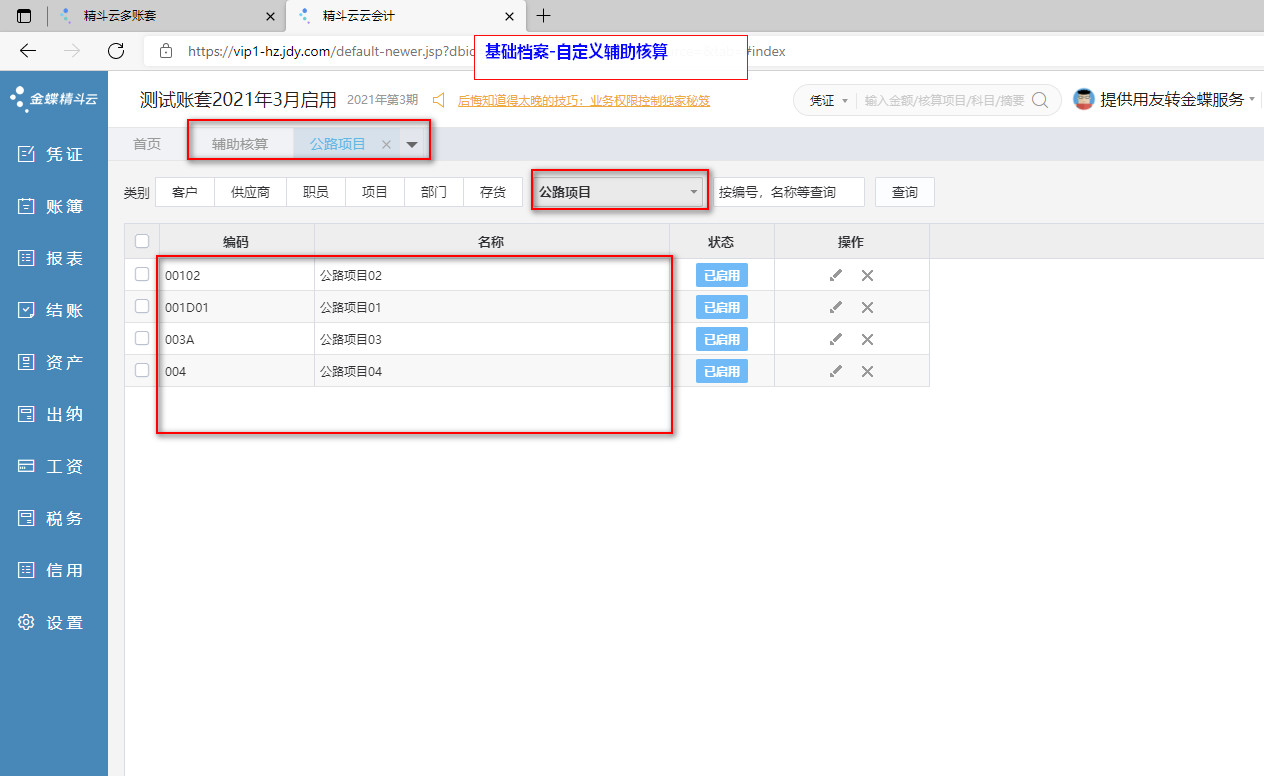The width and height of the screenshot is (1264, 776).
Task: Expand the 公路项目 category dropdown
Action: click(618, 191)
